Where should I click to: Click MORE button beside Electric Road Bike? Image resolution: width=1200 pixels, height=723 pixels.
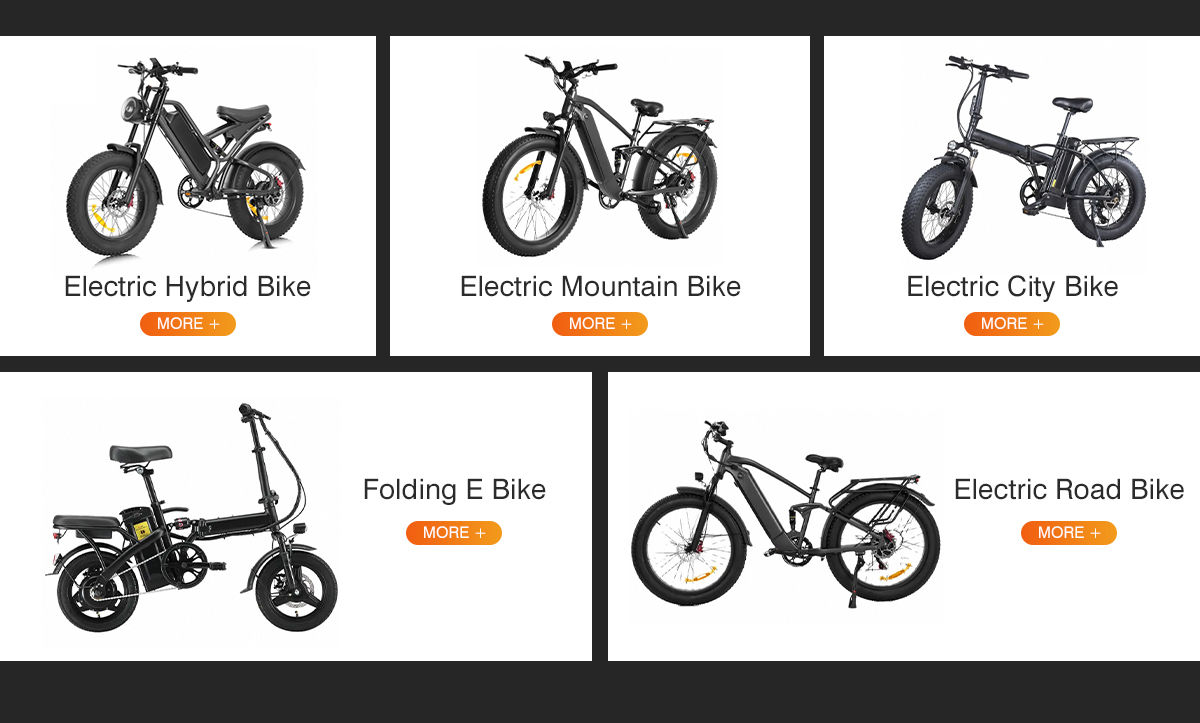tap(1068, 533)
